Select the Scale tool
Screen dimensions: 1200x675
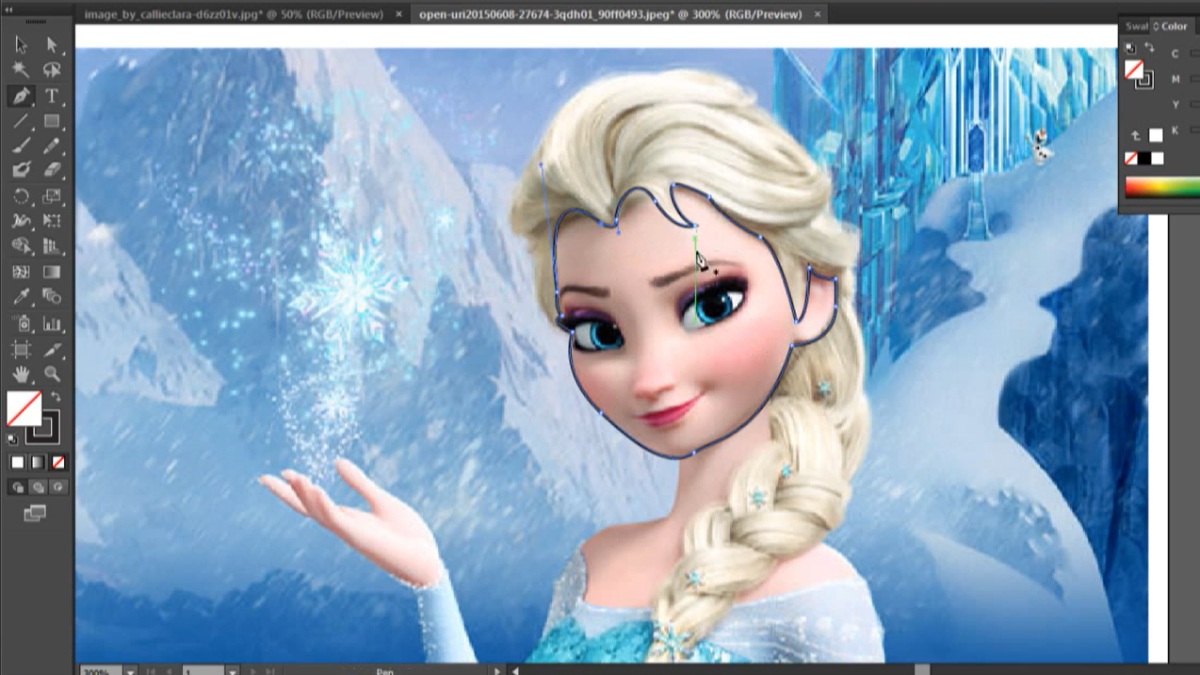pos(52,196)
